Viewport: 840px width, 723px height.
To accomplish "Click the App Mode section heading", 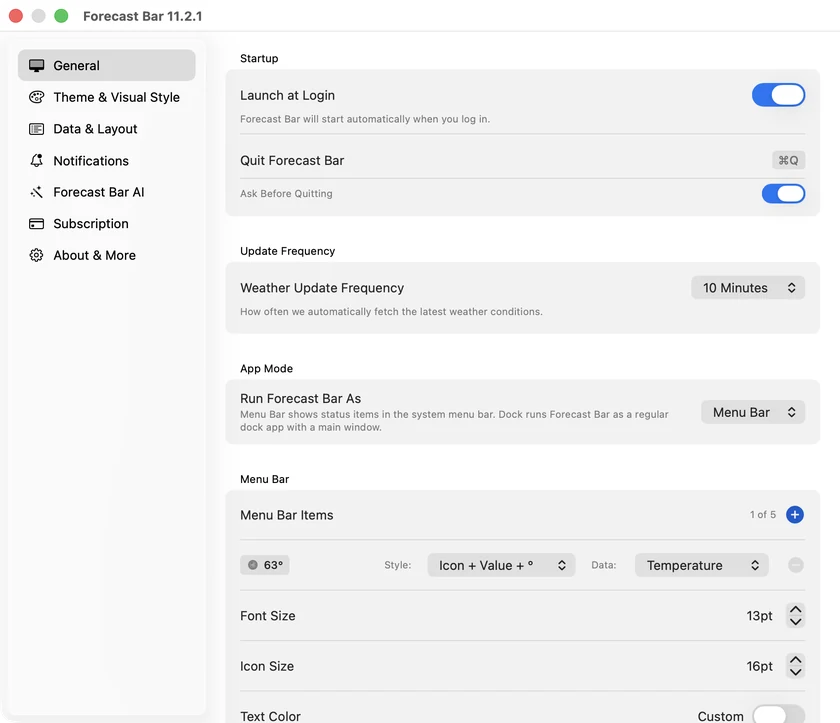I will [266, 368].
